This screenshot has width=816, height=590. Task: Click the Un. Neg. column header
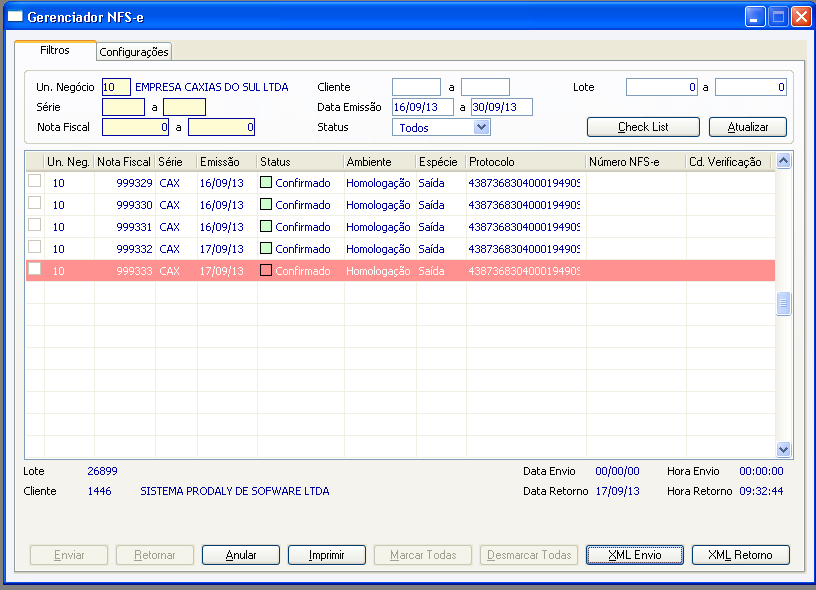pos(69,162)
